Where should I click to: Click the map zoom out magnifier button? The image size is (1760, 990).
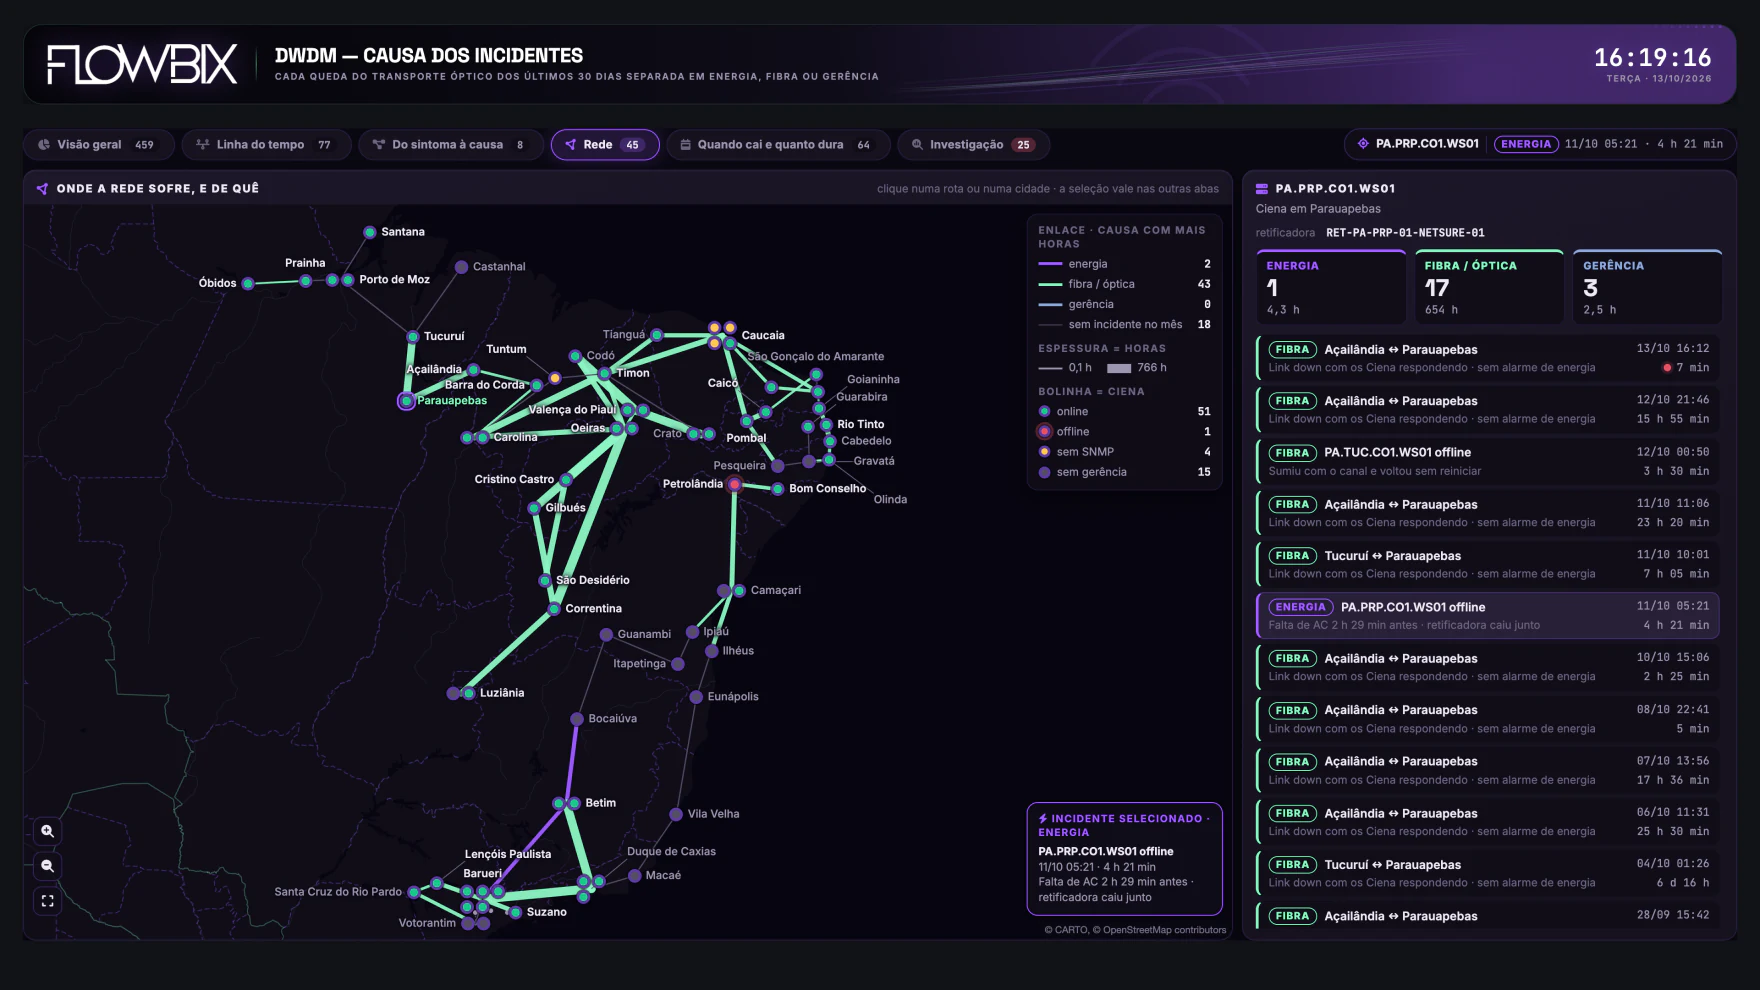pyautogui.click(x=47, y=866)
